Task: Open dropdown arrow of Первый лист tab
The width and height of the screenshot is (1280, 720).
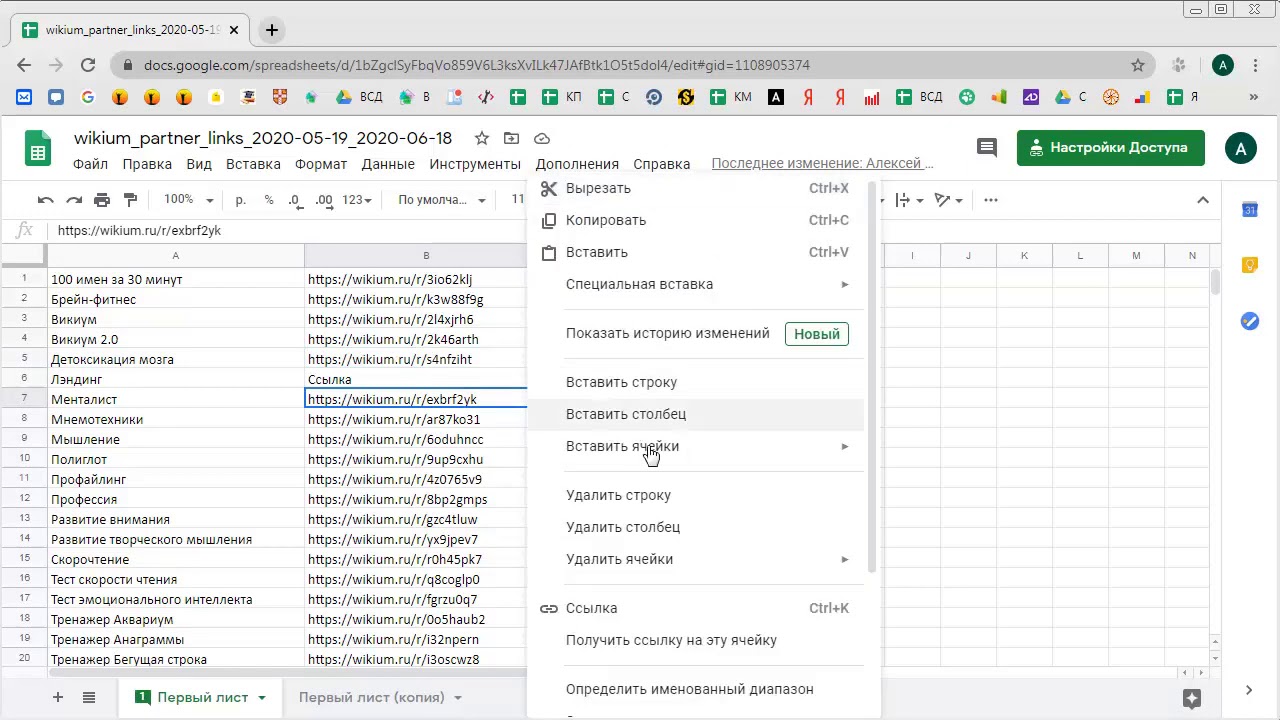Action: 262,698
